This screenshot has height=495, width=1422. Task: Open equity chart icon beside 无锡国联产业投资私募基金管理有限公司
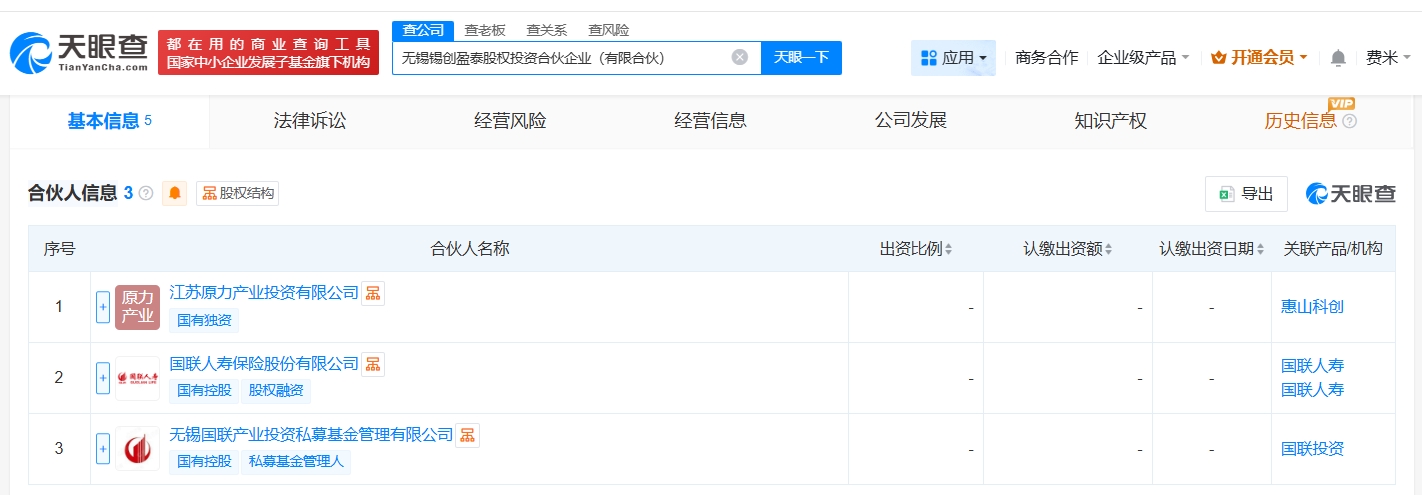coord(468,435)
